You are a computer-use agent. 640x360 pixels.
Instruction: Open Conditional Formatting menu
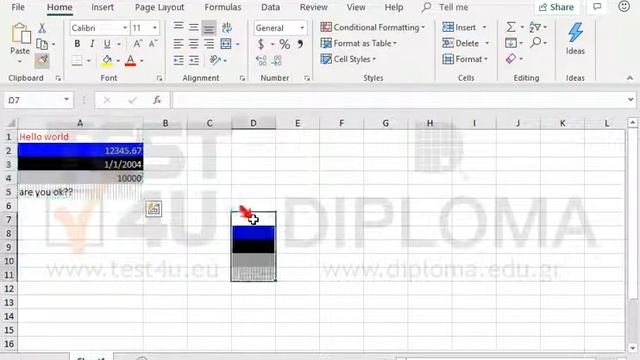[373, 27]
